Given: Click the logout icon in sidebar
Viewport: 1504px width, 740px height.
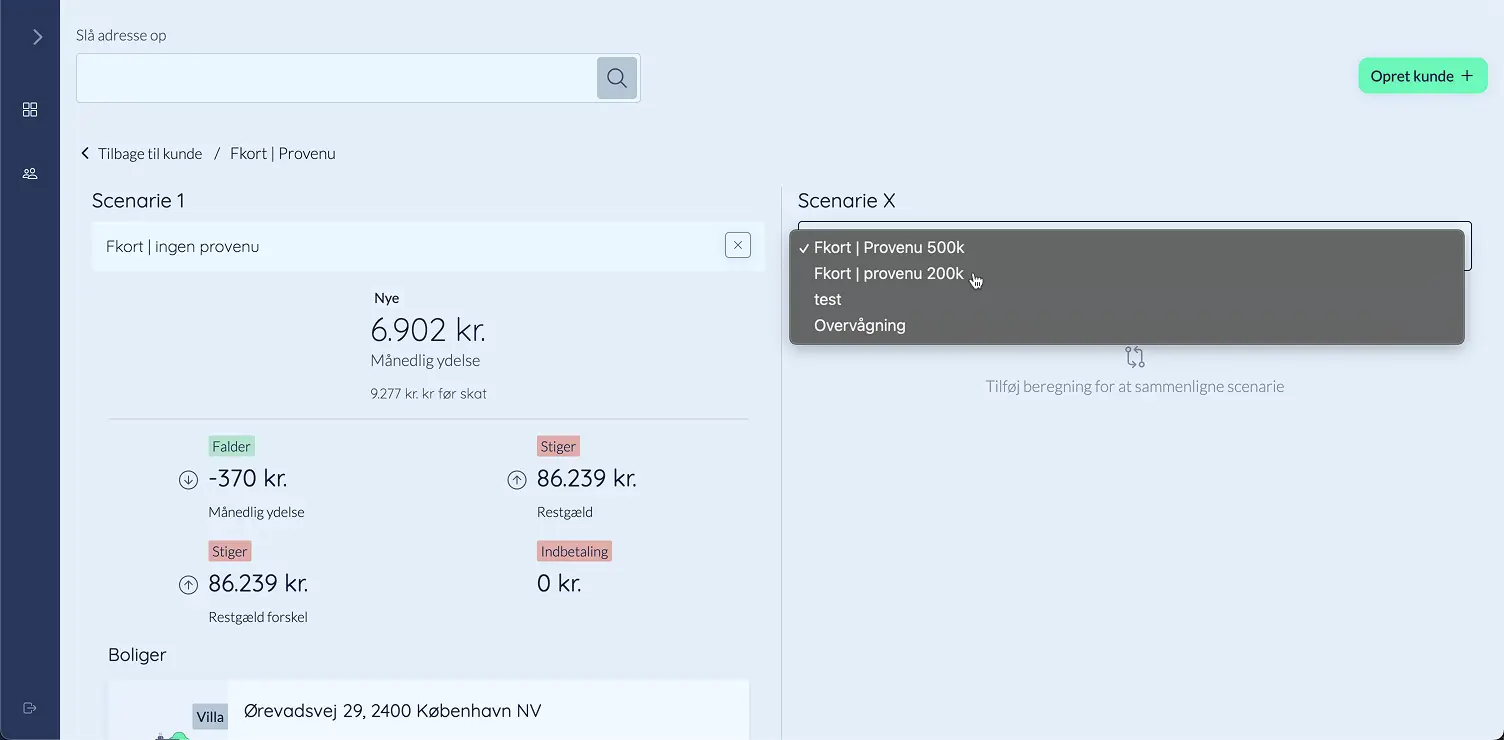Looking at the screenshot, I should (30, 708).
